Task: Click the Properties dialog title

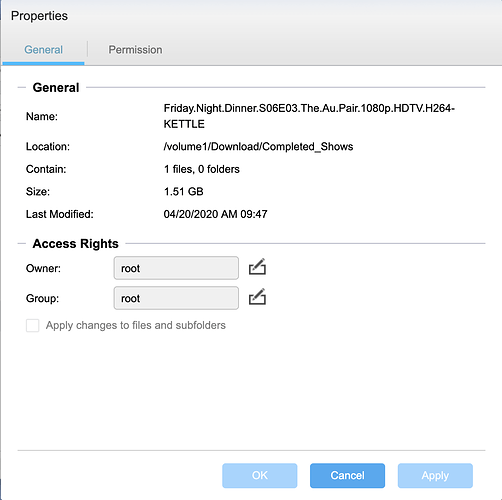Action: pos(39,16)
